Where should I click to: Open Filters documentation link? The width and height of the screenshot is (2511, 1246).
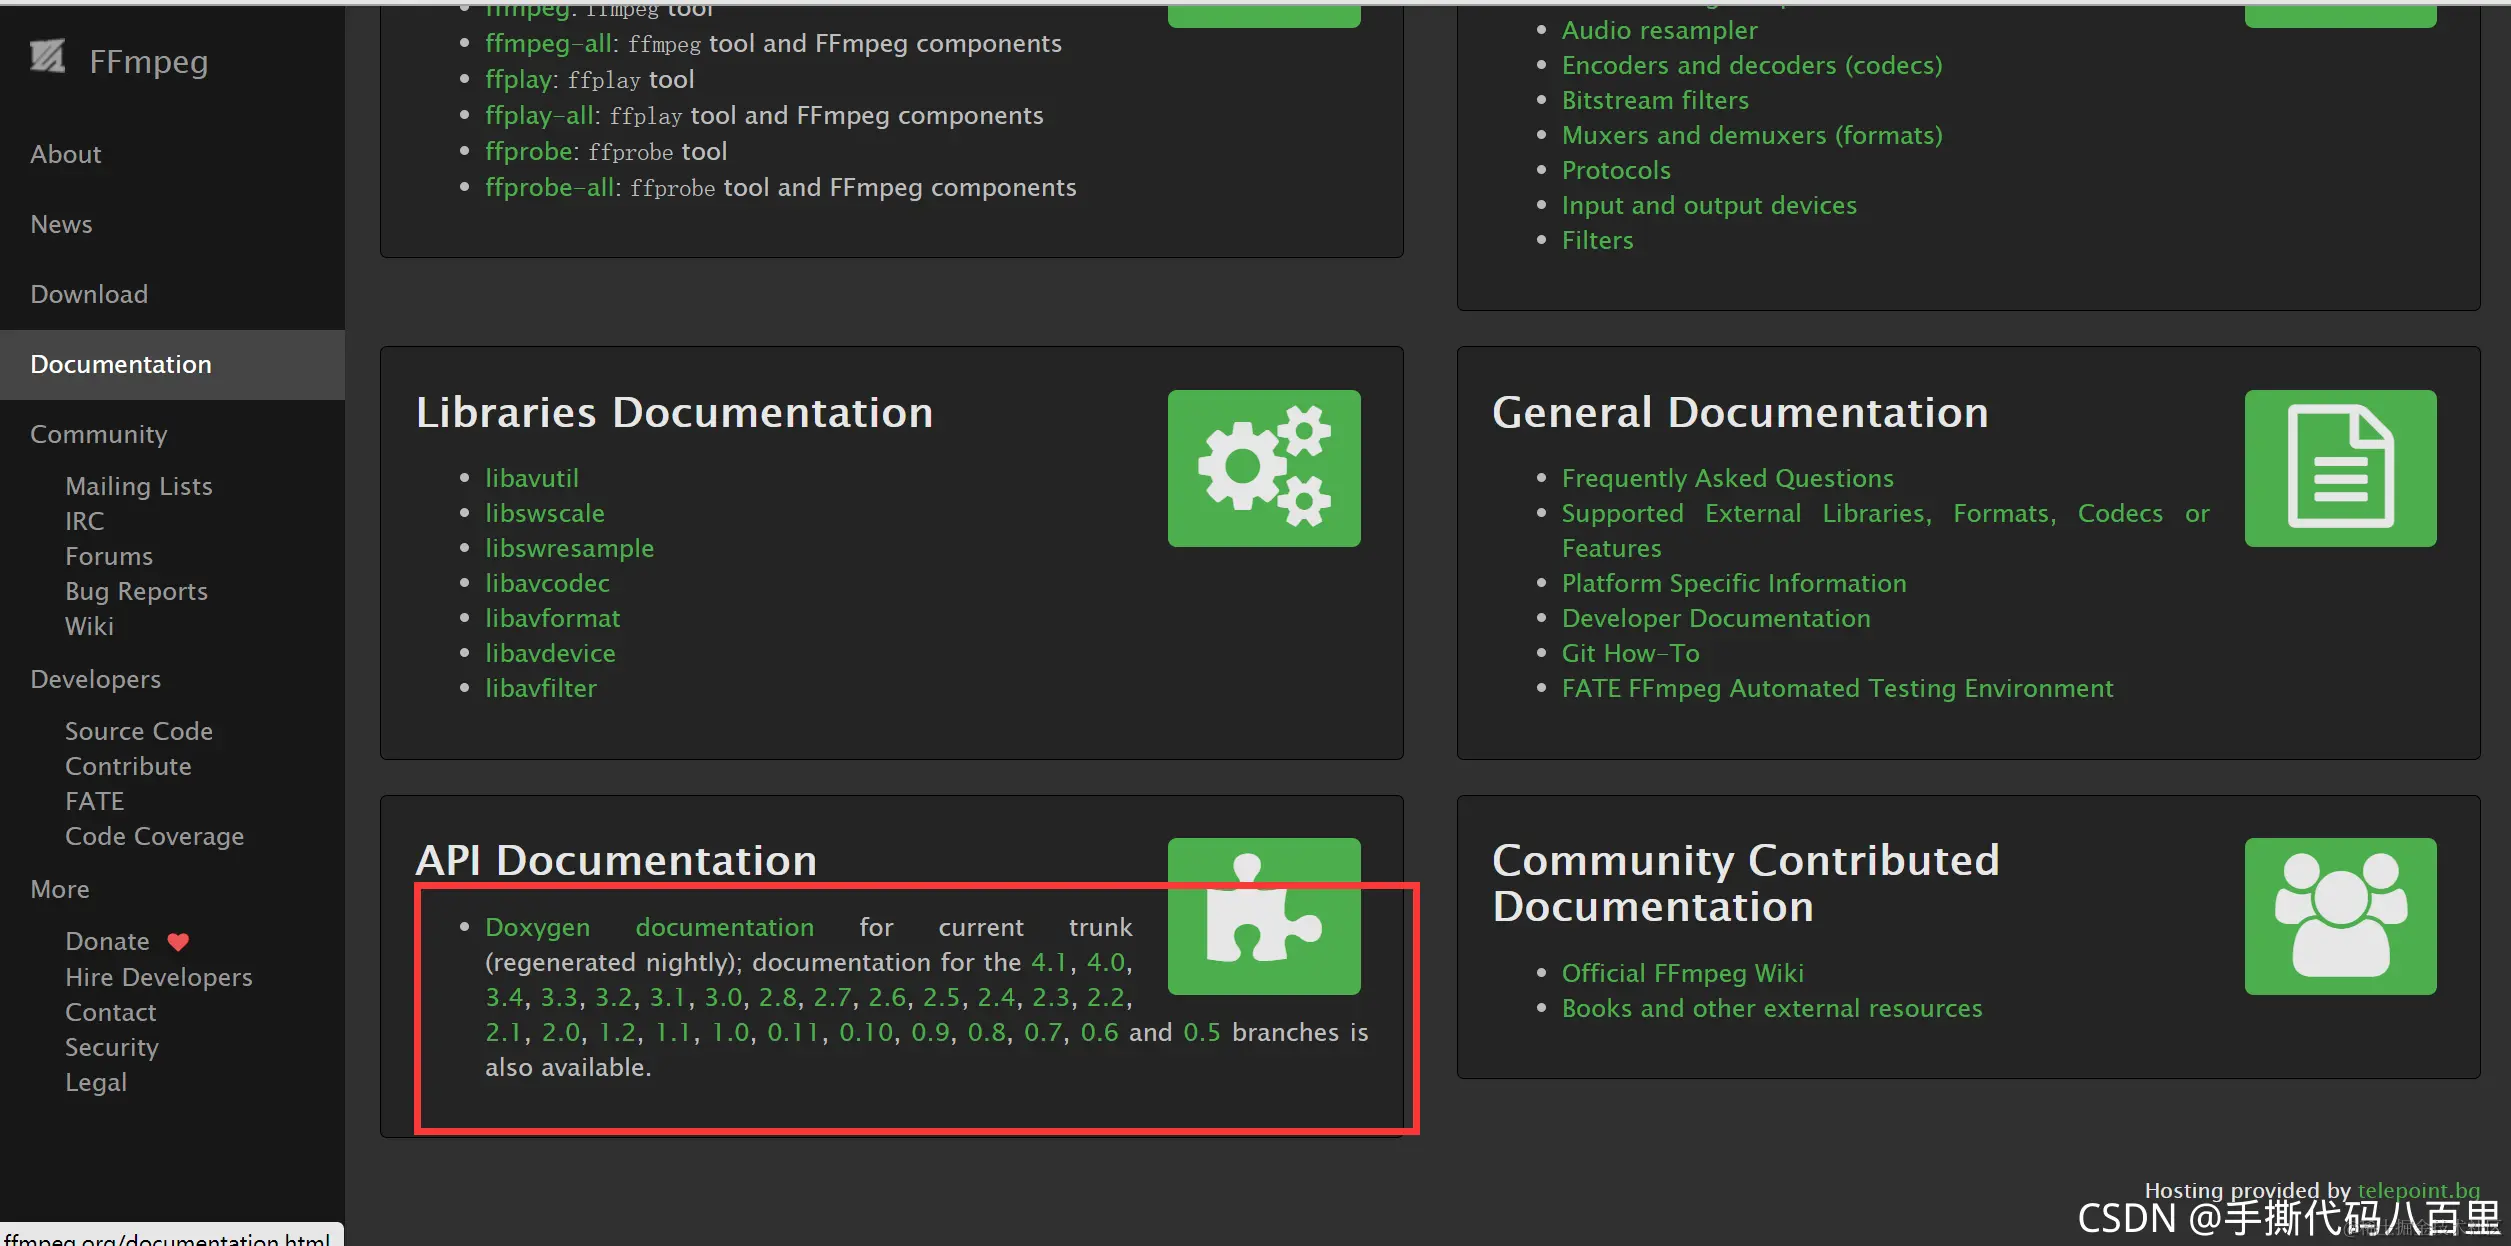(1598, 240)
